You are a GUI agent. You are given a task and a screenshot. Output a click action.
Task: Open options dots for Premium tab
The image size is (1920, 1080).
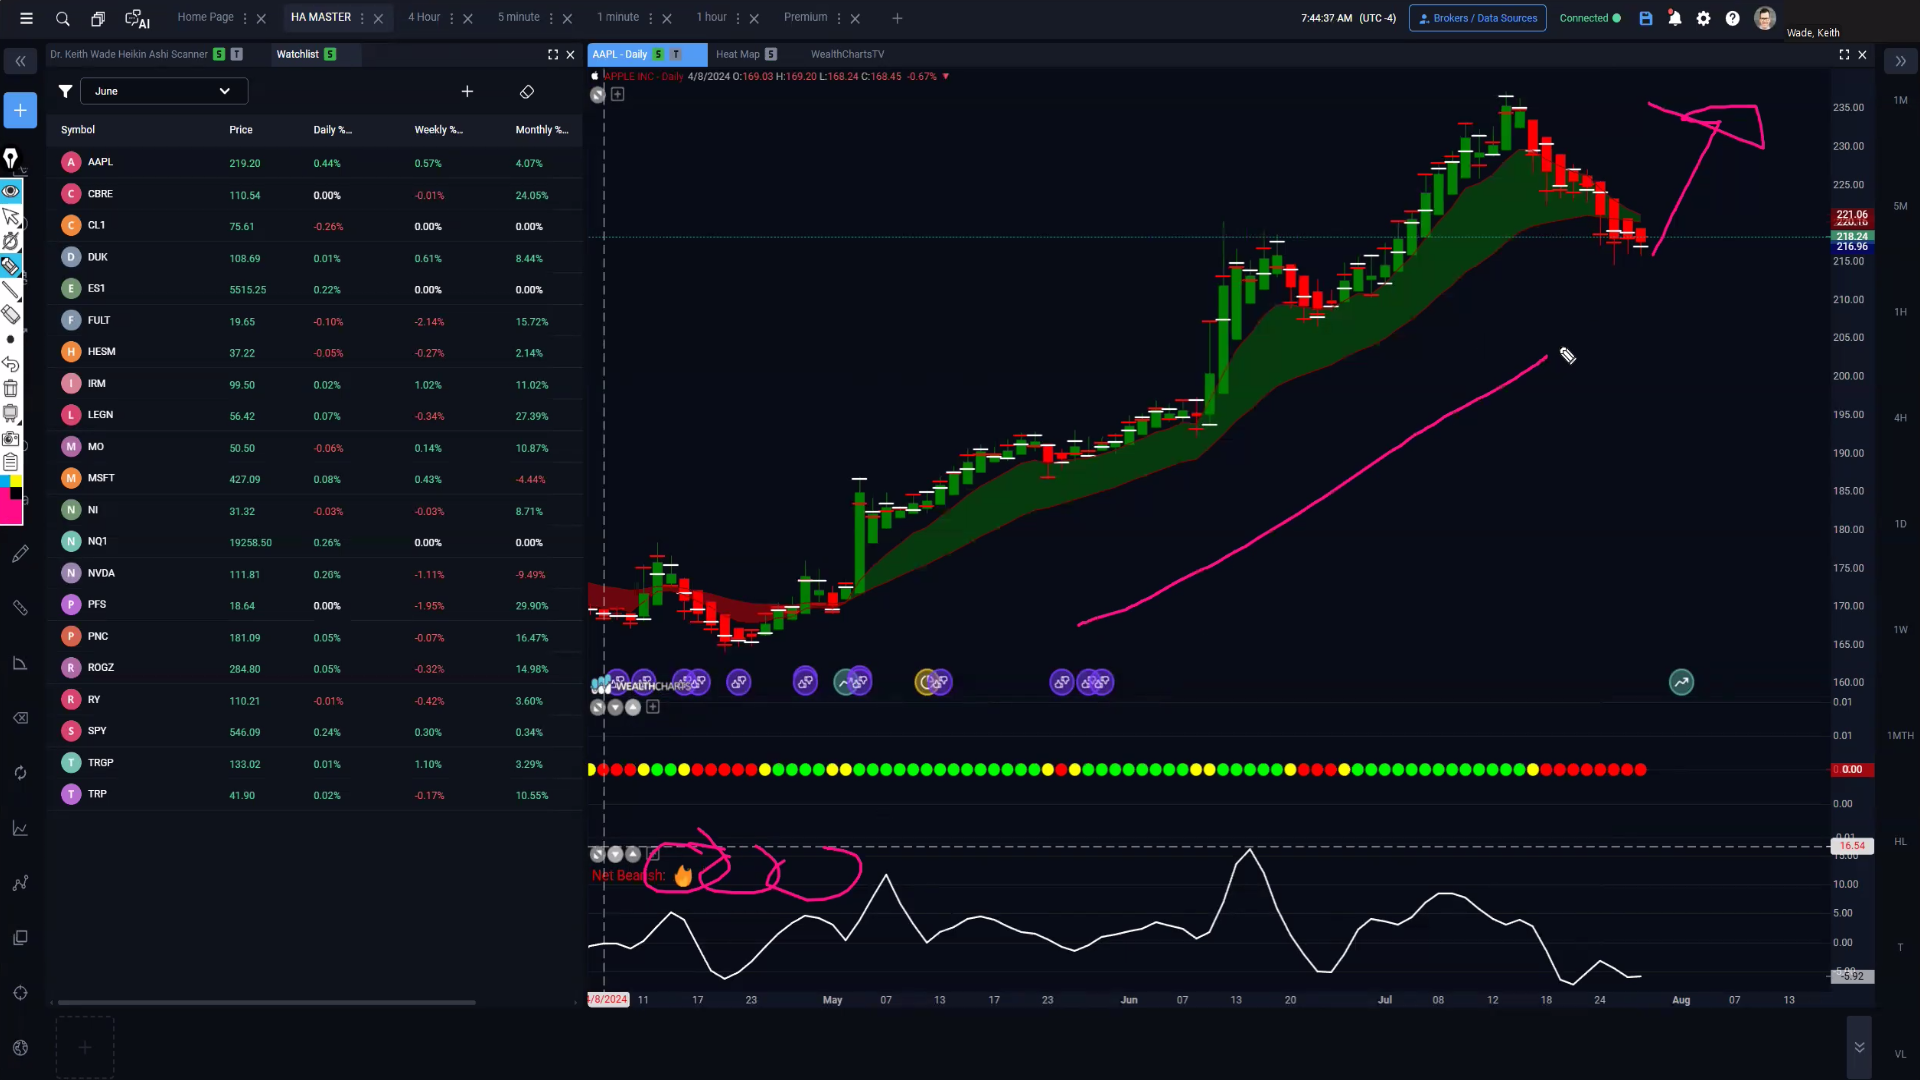839,18
